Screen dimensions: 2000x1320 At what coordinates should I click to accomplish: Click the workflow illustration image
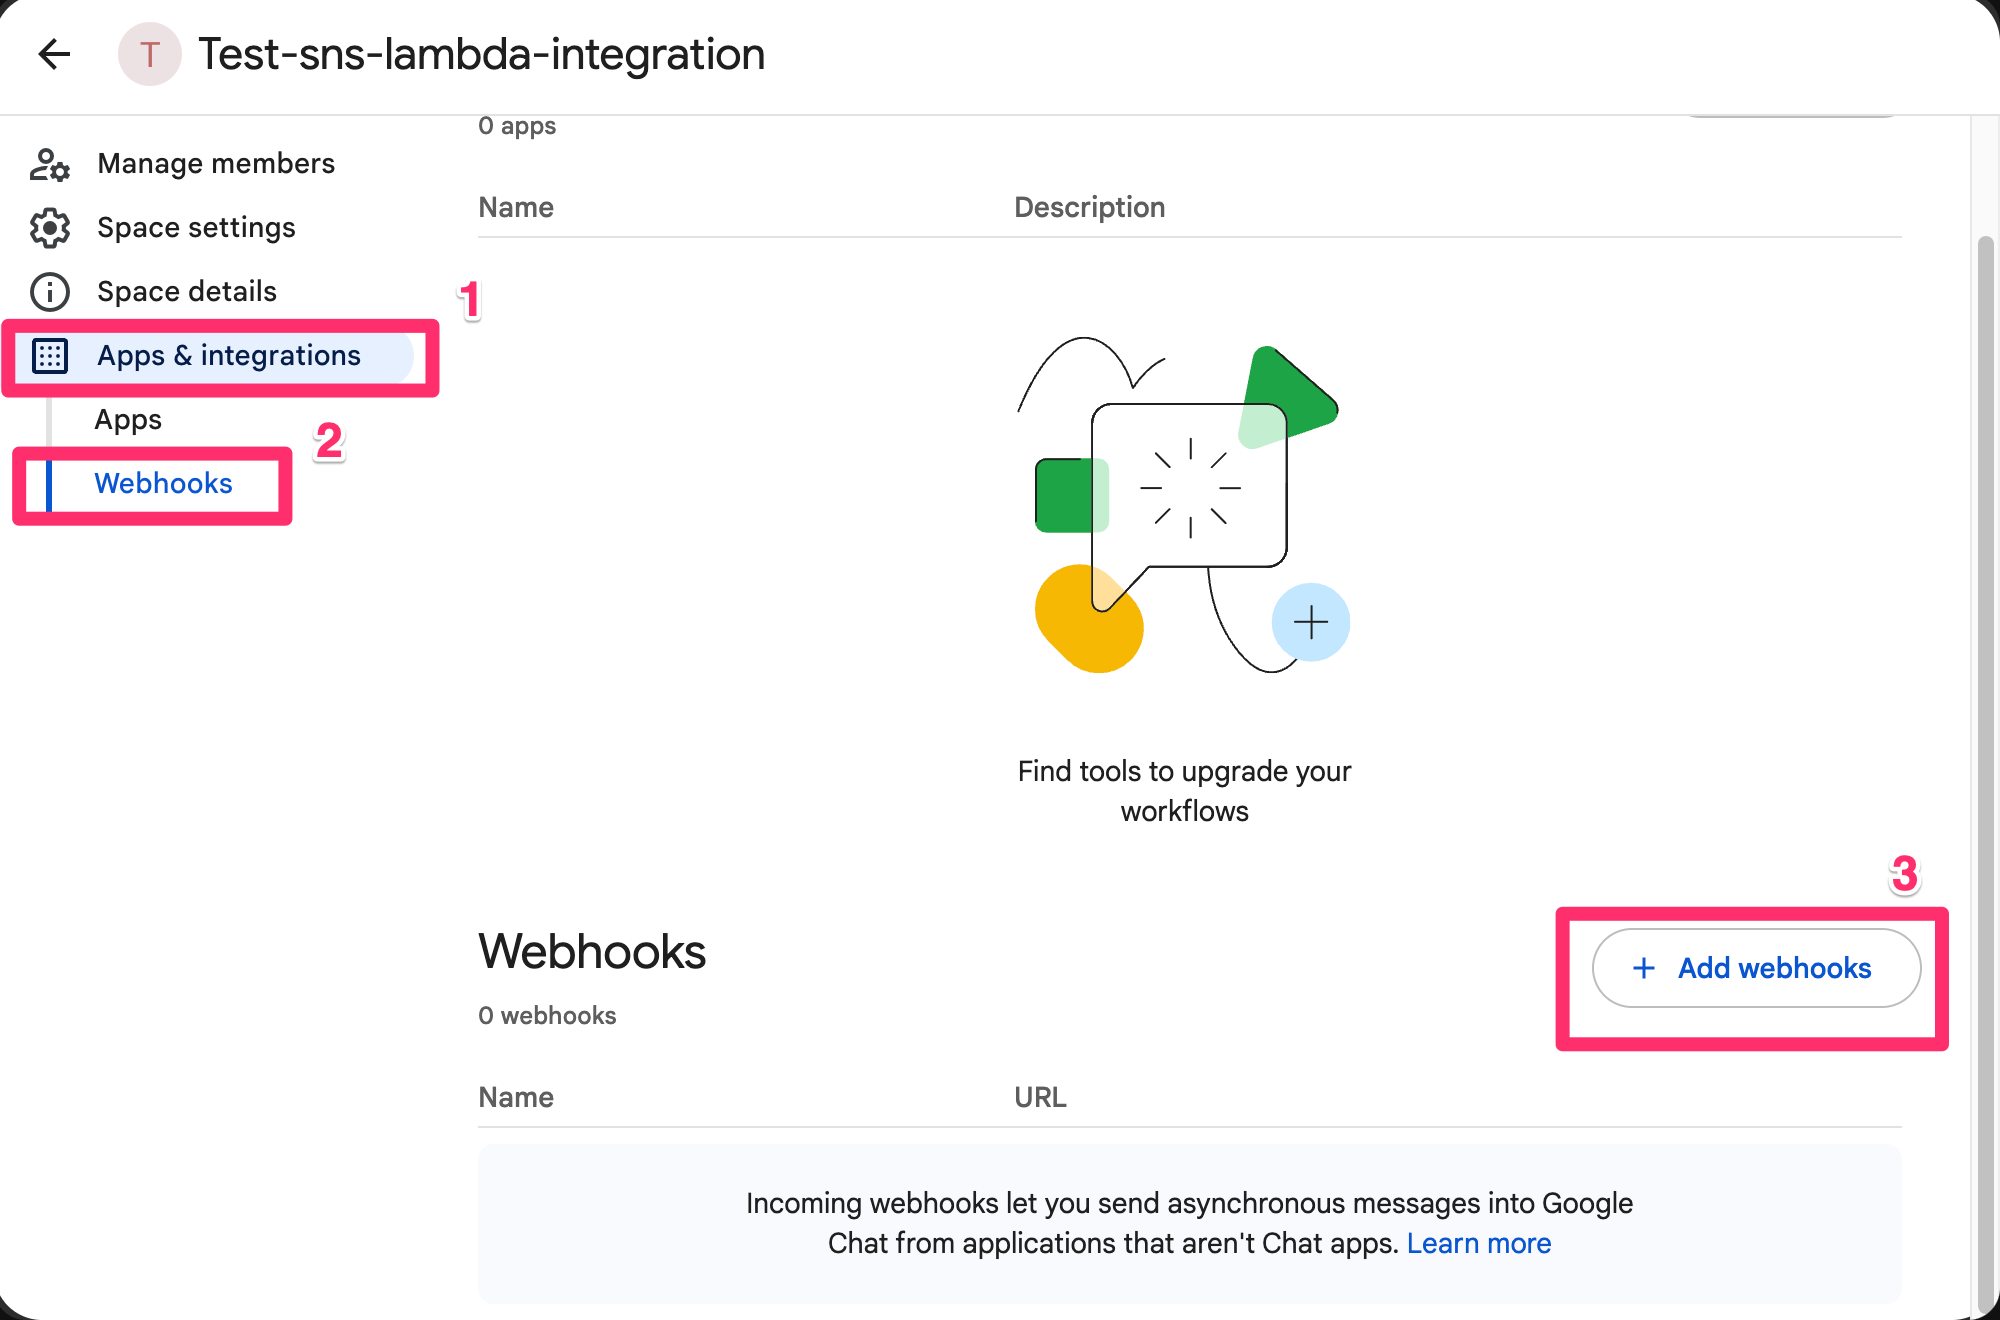(x=1184, y=505)
